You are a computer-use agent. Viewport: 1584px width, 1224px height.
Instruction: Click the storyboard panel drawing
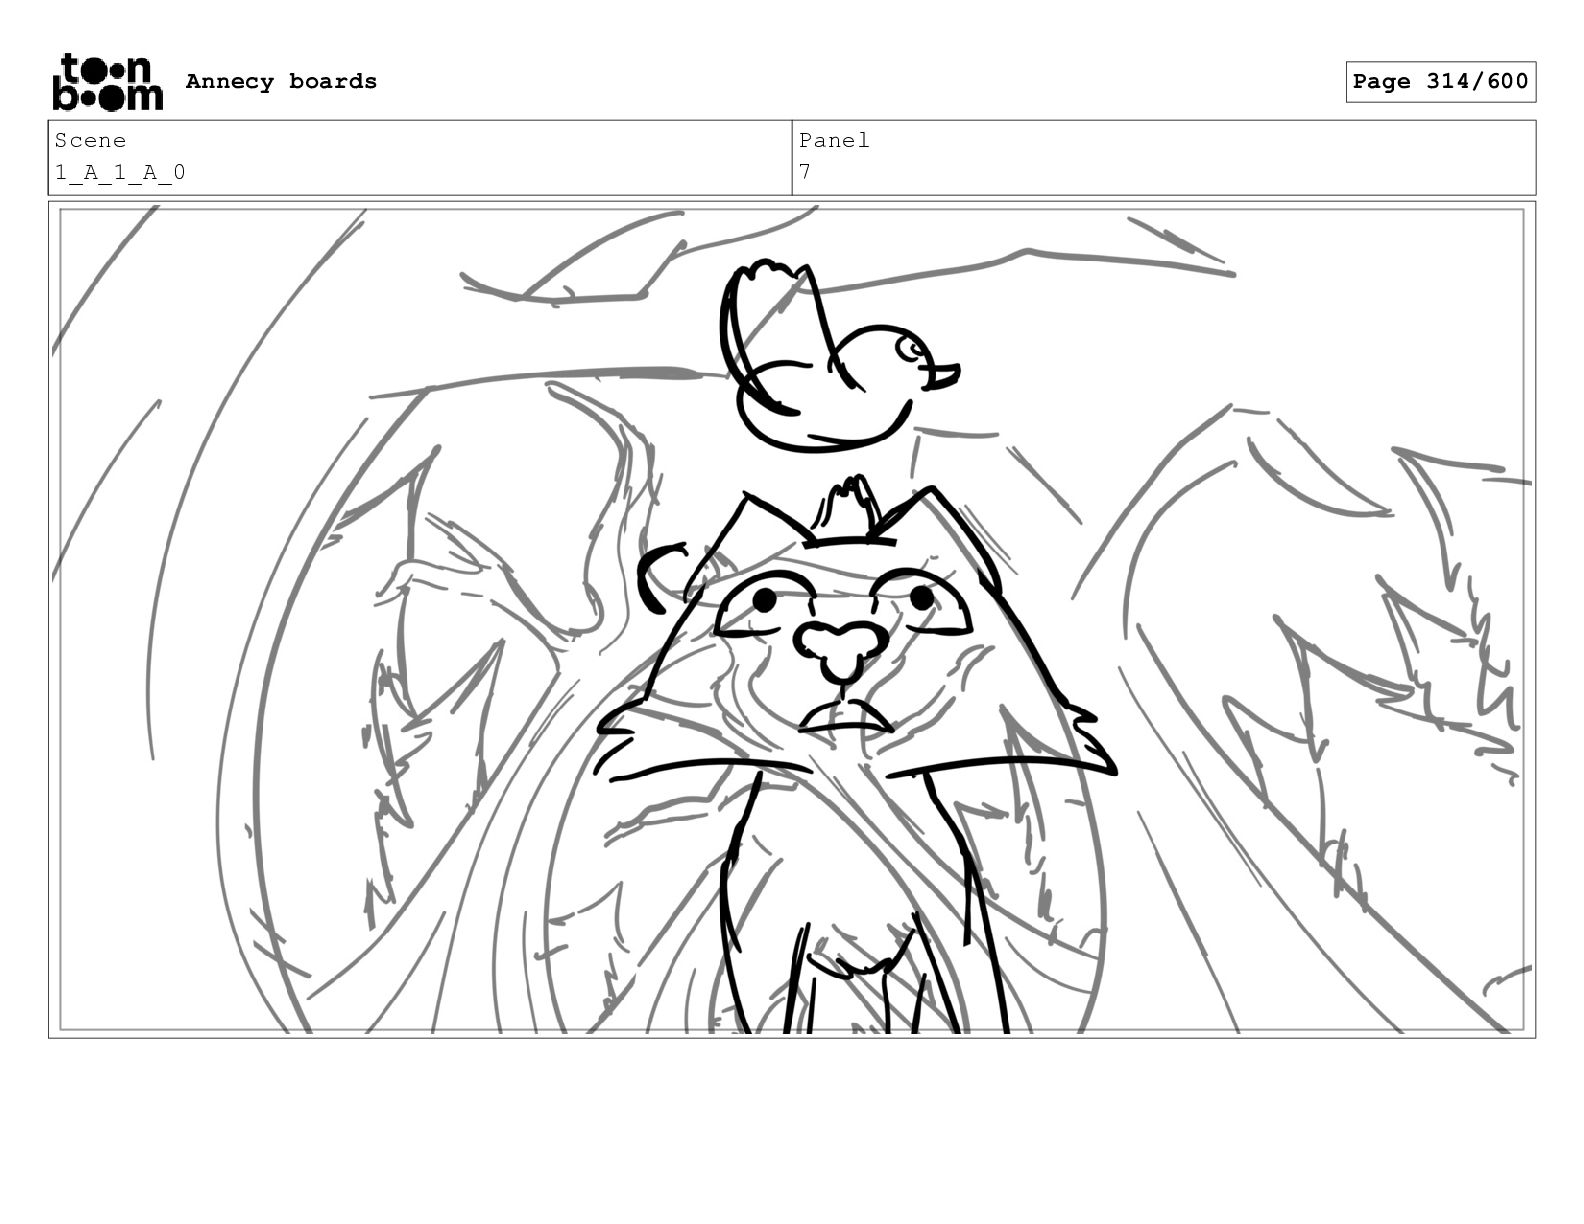792,620
